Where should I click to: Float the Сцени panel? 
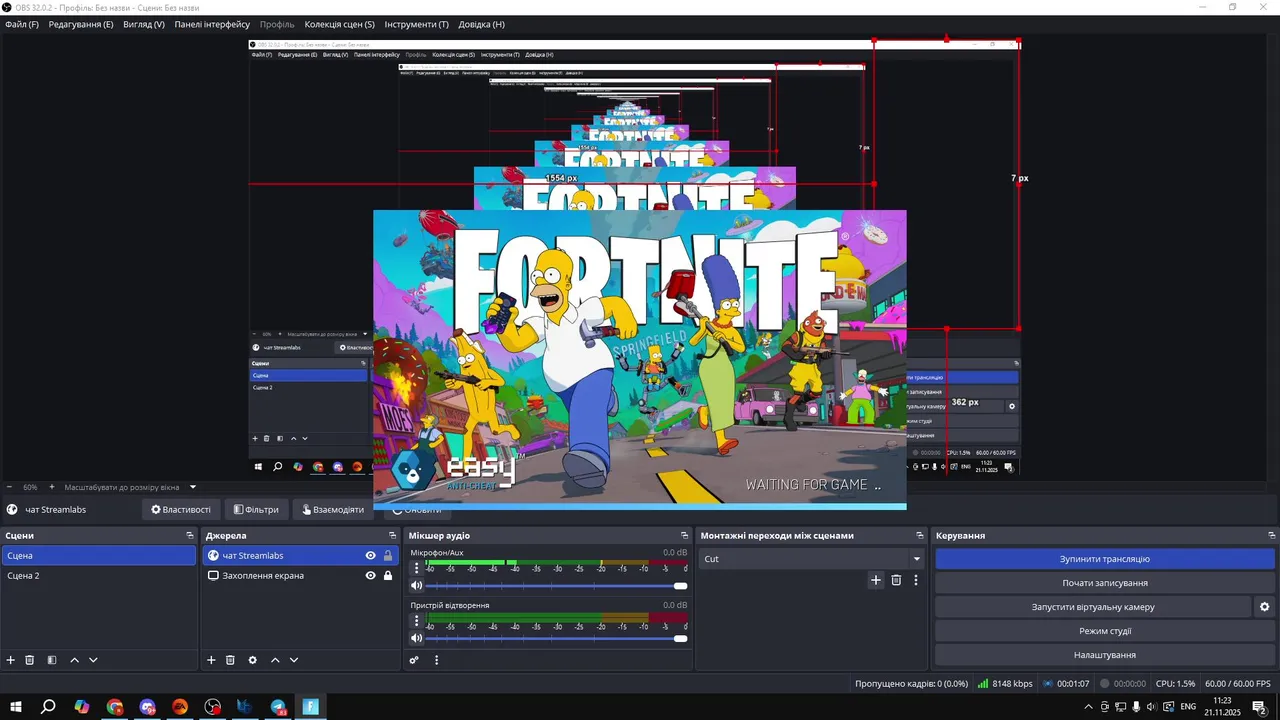point(190,536)
